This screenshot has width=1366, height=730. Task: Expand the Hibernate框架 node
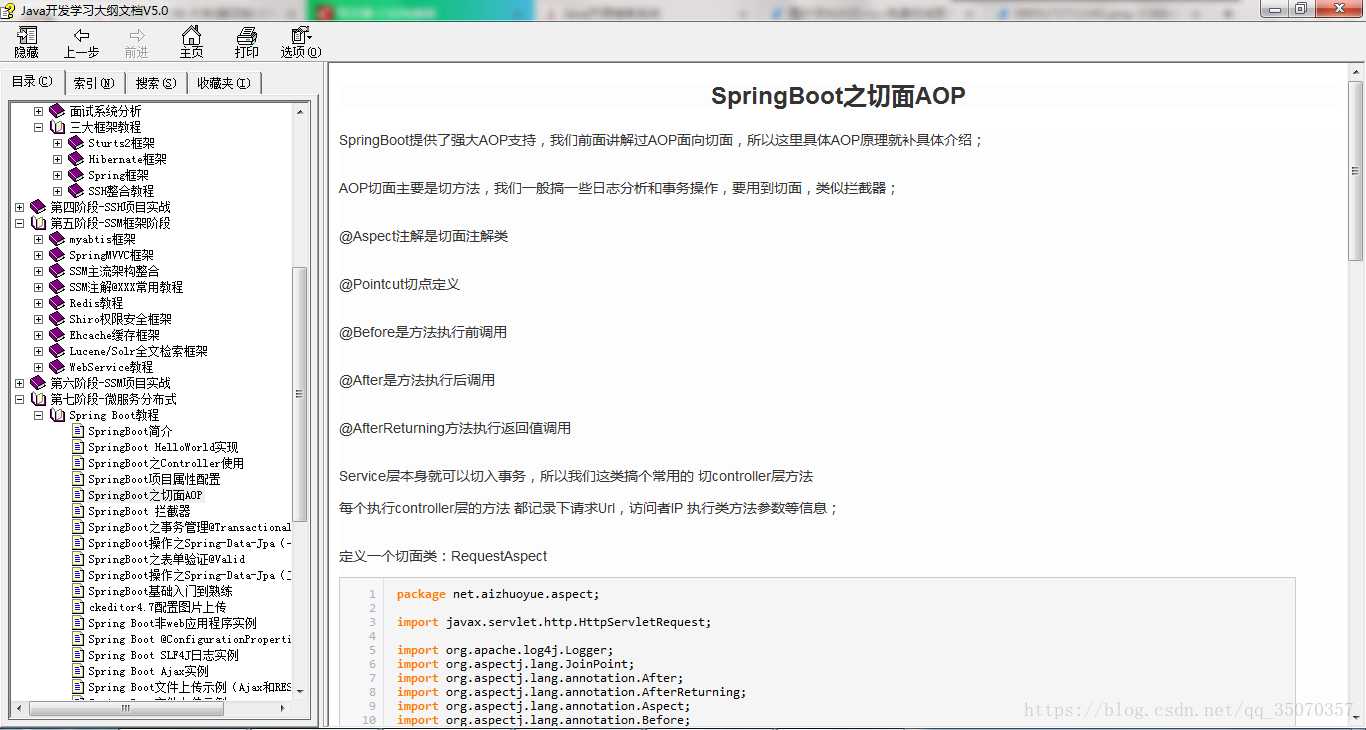(x=58, y=159)
